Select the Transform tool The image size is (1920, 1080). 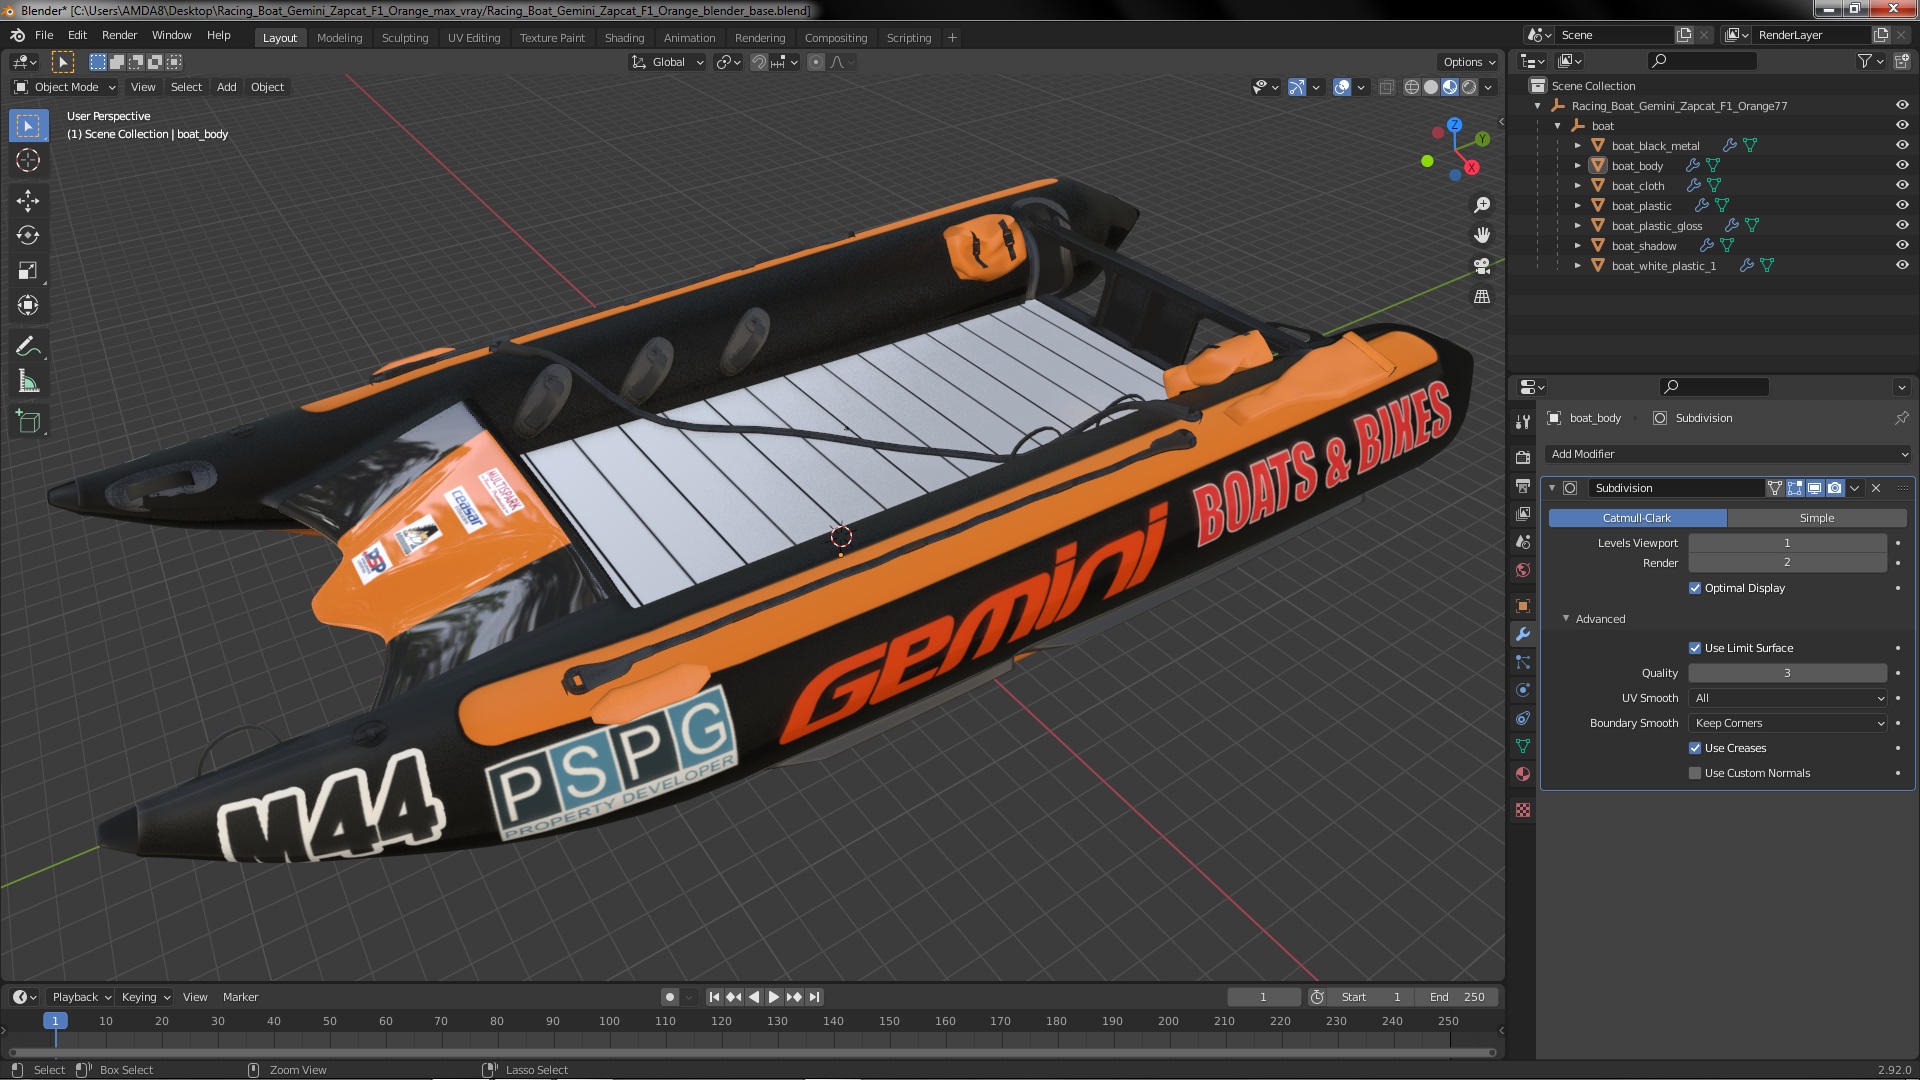click(x=28, y=306)
